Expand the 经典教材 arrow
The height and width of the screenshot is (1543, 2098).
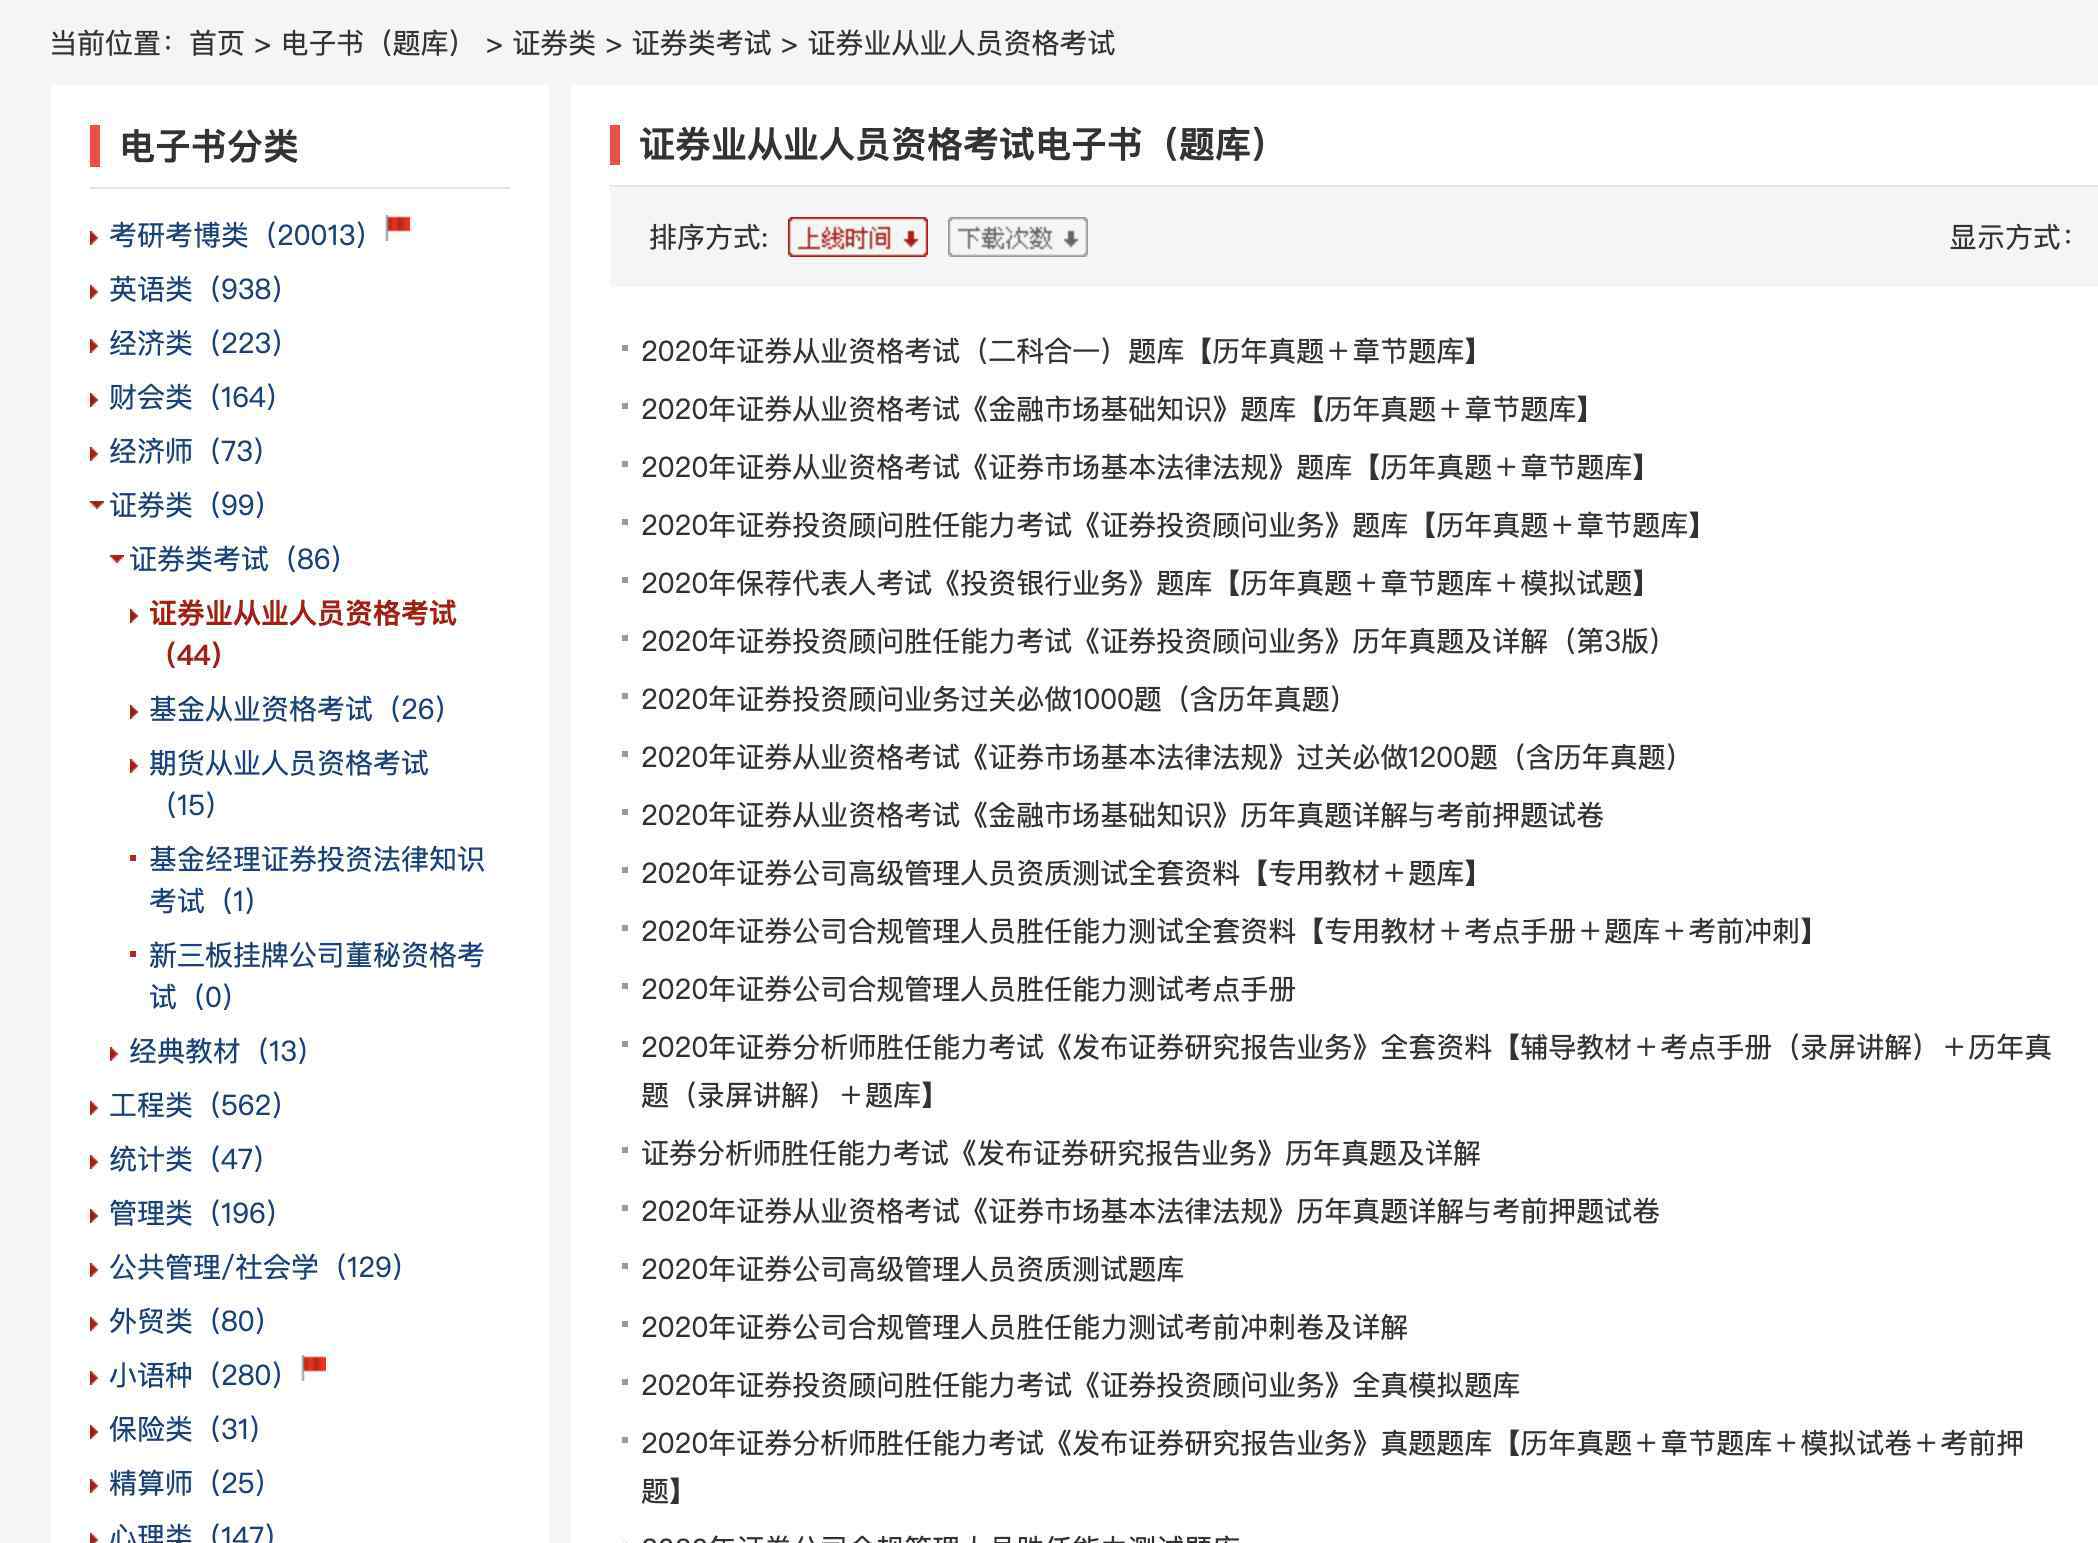pyautogui.click(x=114, y=1053)
